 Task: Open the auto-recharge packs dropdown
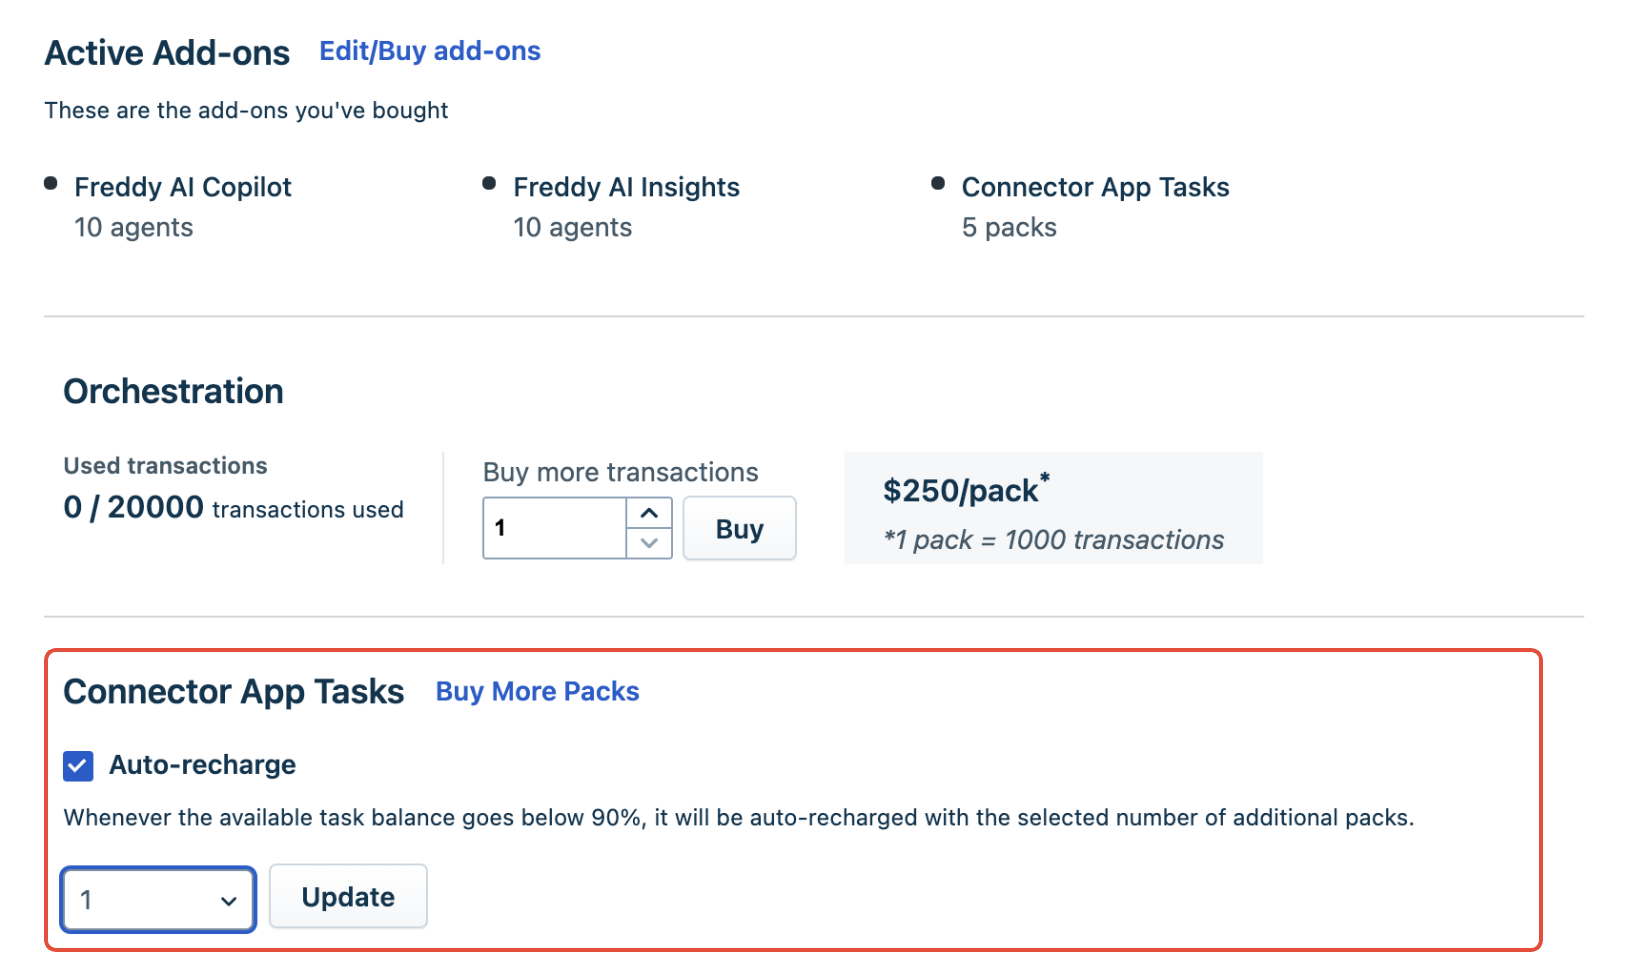[x=158, y=899]
